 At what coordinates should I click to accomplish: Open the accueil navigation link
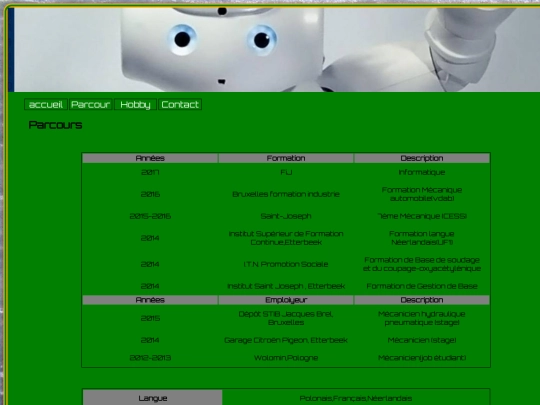(46, 104)
